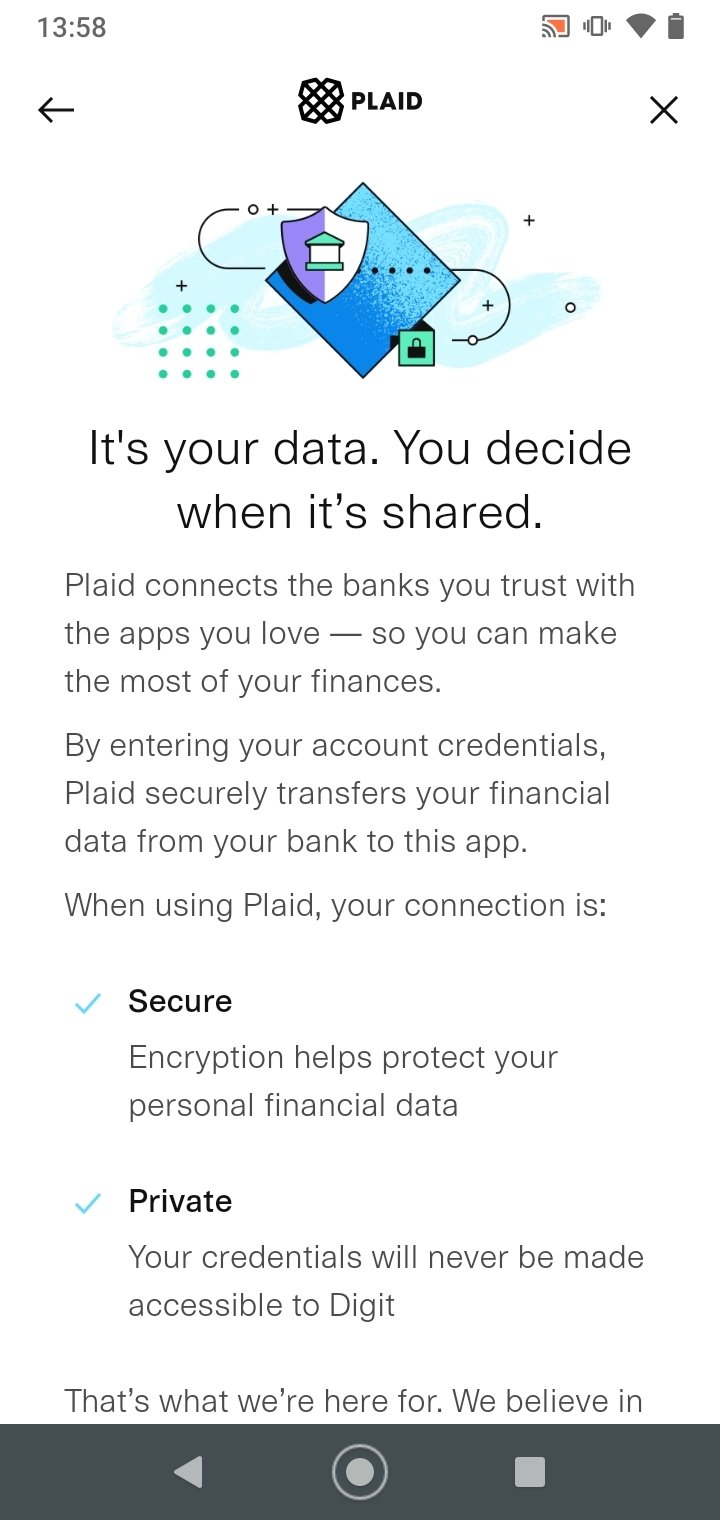The image size is (720, 1520).
Task: Tap Android recent apps square button
Action: [529, 1472]
